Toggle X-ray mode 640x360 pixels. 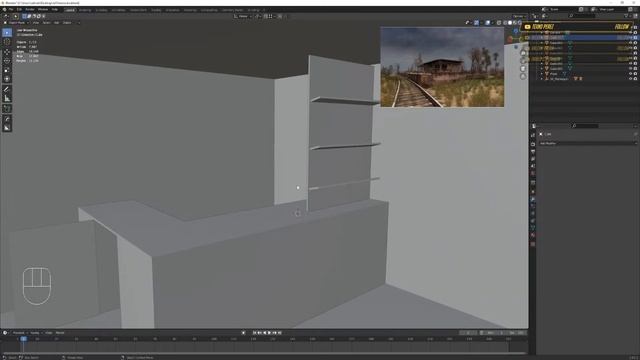pos(499,23)
